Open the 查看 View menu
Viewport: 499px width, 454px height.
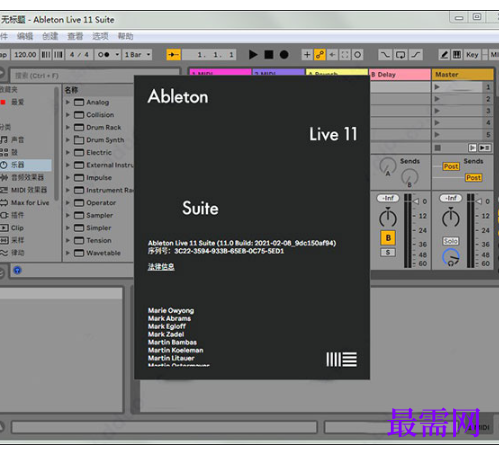coord(75,36)
